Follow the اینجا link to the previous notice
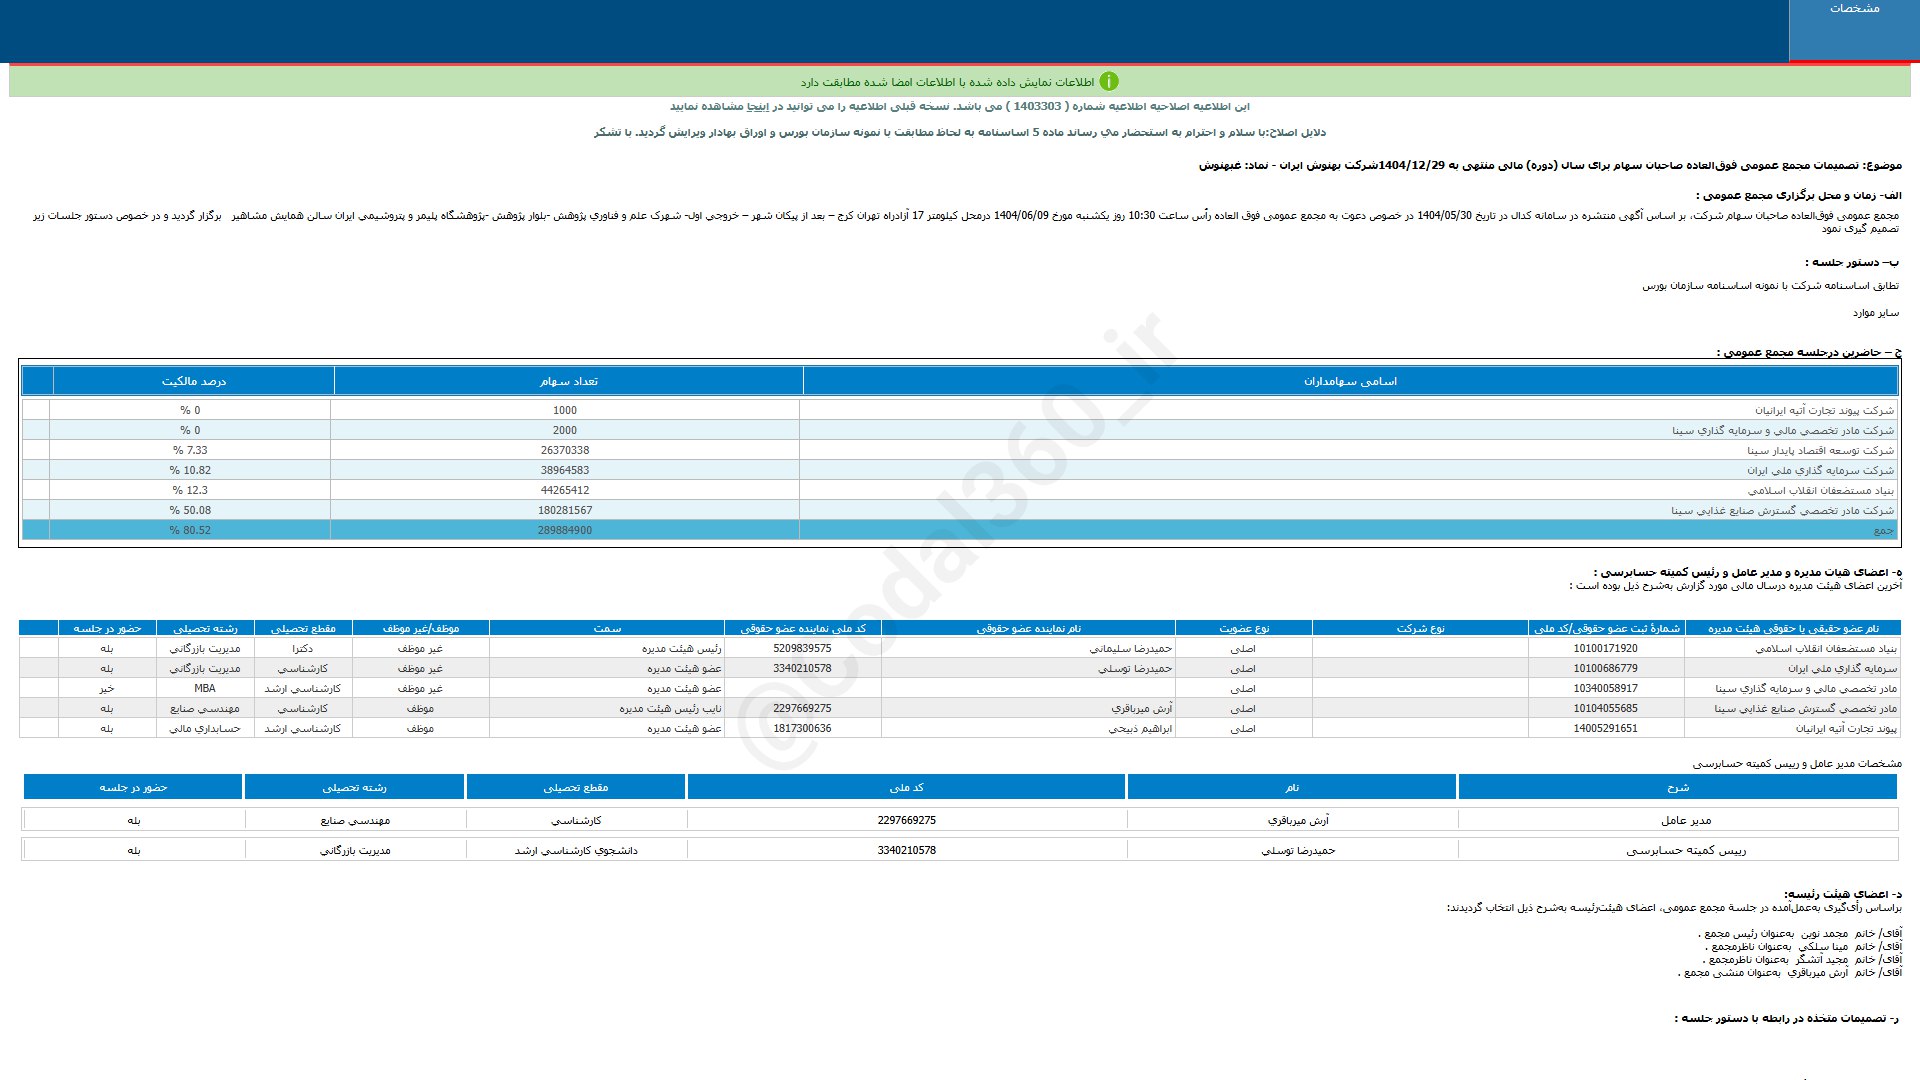This screenshot has height=1080, width=1920. (759, 106)
